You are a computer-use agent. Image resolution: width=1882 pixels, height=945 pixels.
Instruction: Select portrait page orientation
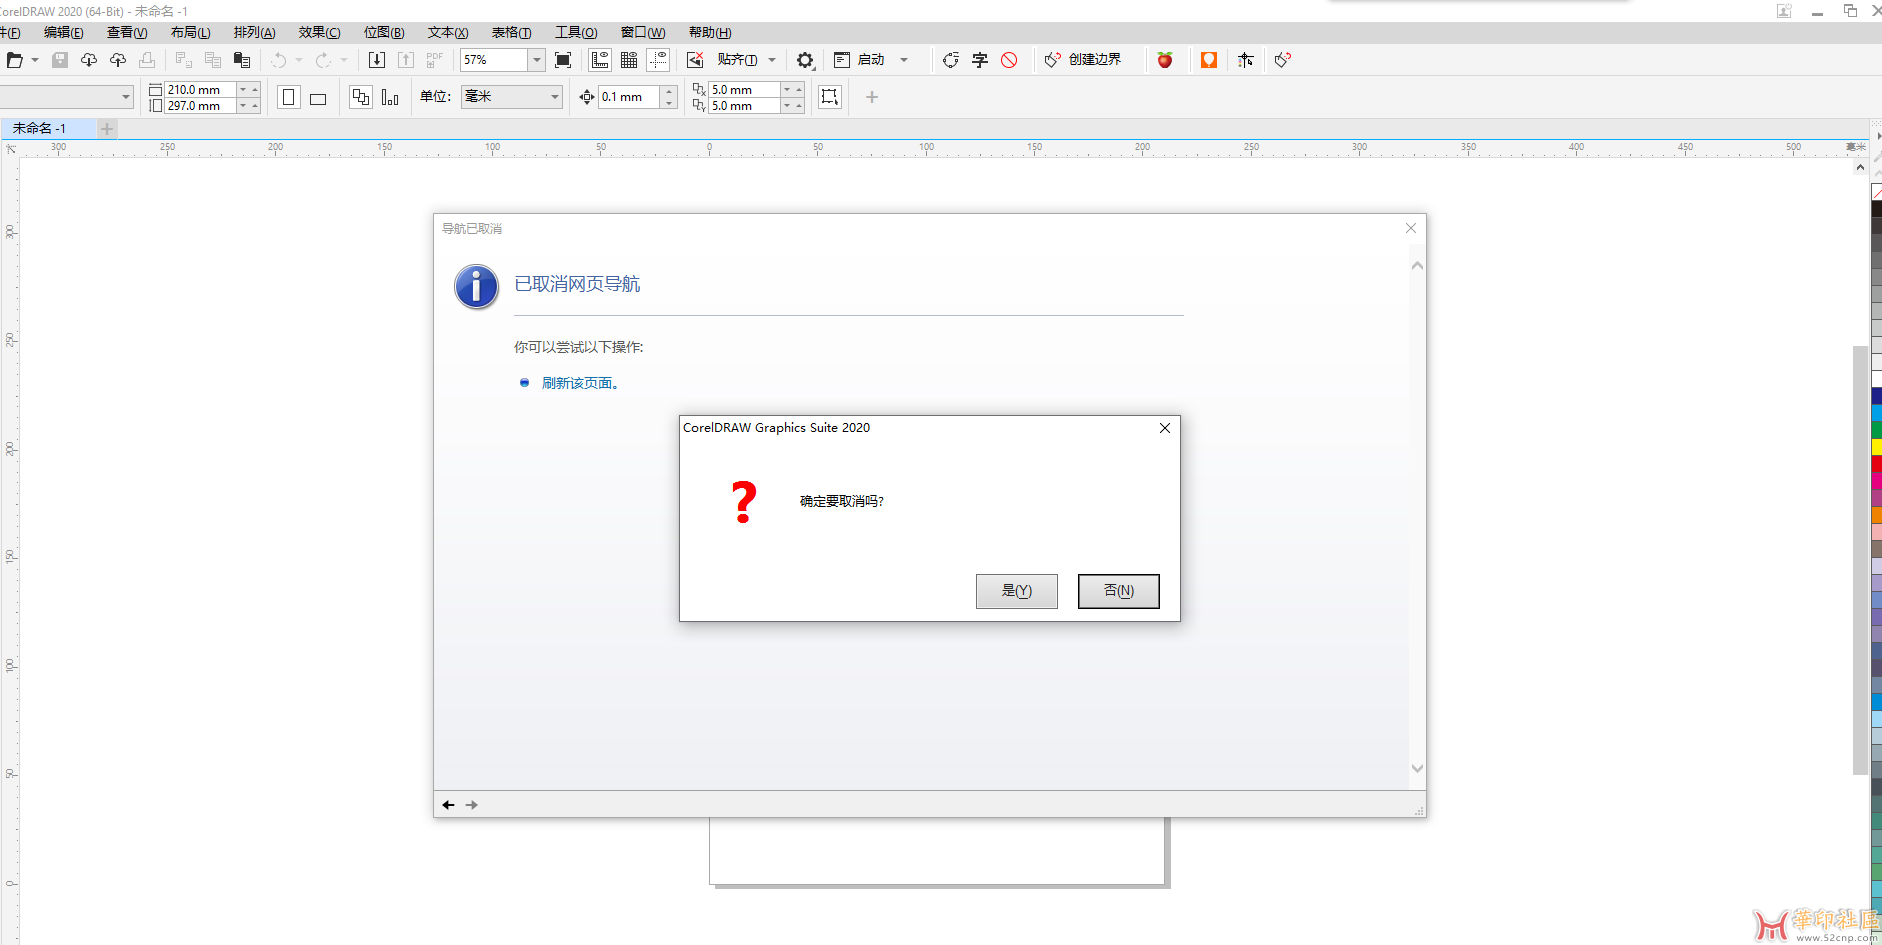tap(289, 97)
